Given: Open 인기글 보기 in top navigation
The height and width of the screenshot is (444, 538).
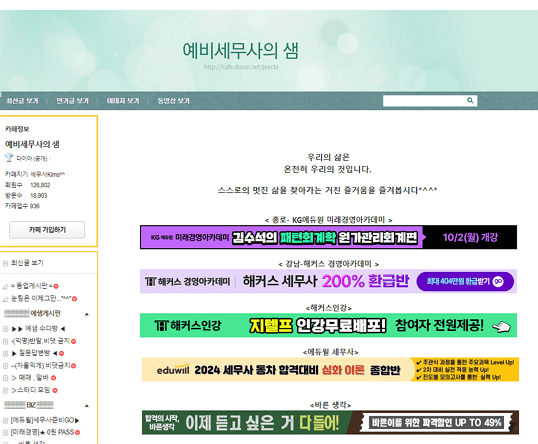Looking at the screenshot, I should click(x=72, y=101).
